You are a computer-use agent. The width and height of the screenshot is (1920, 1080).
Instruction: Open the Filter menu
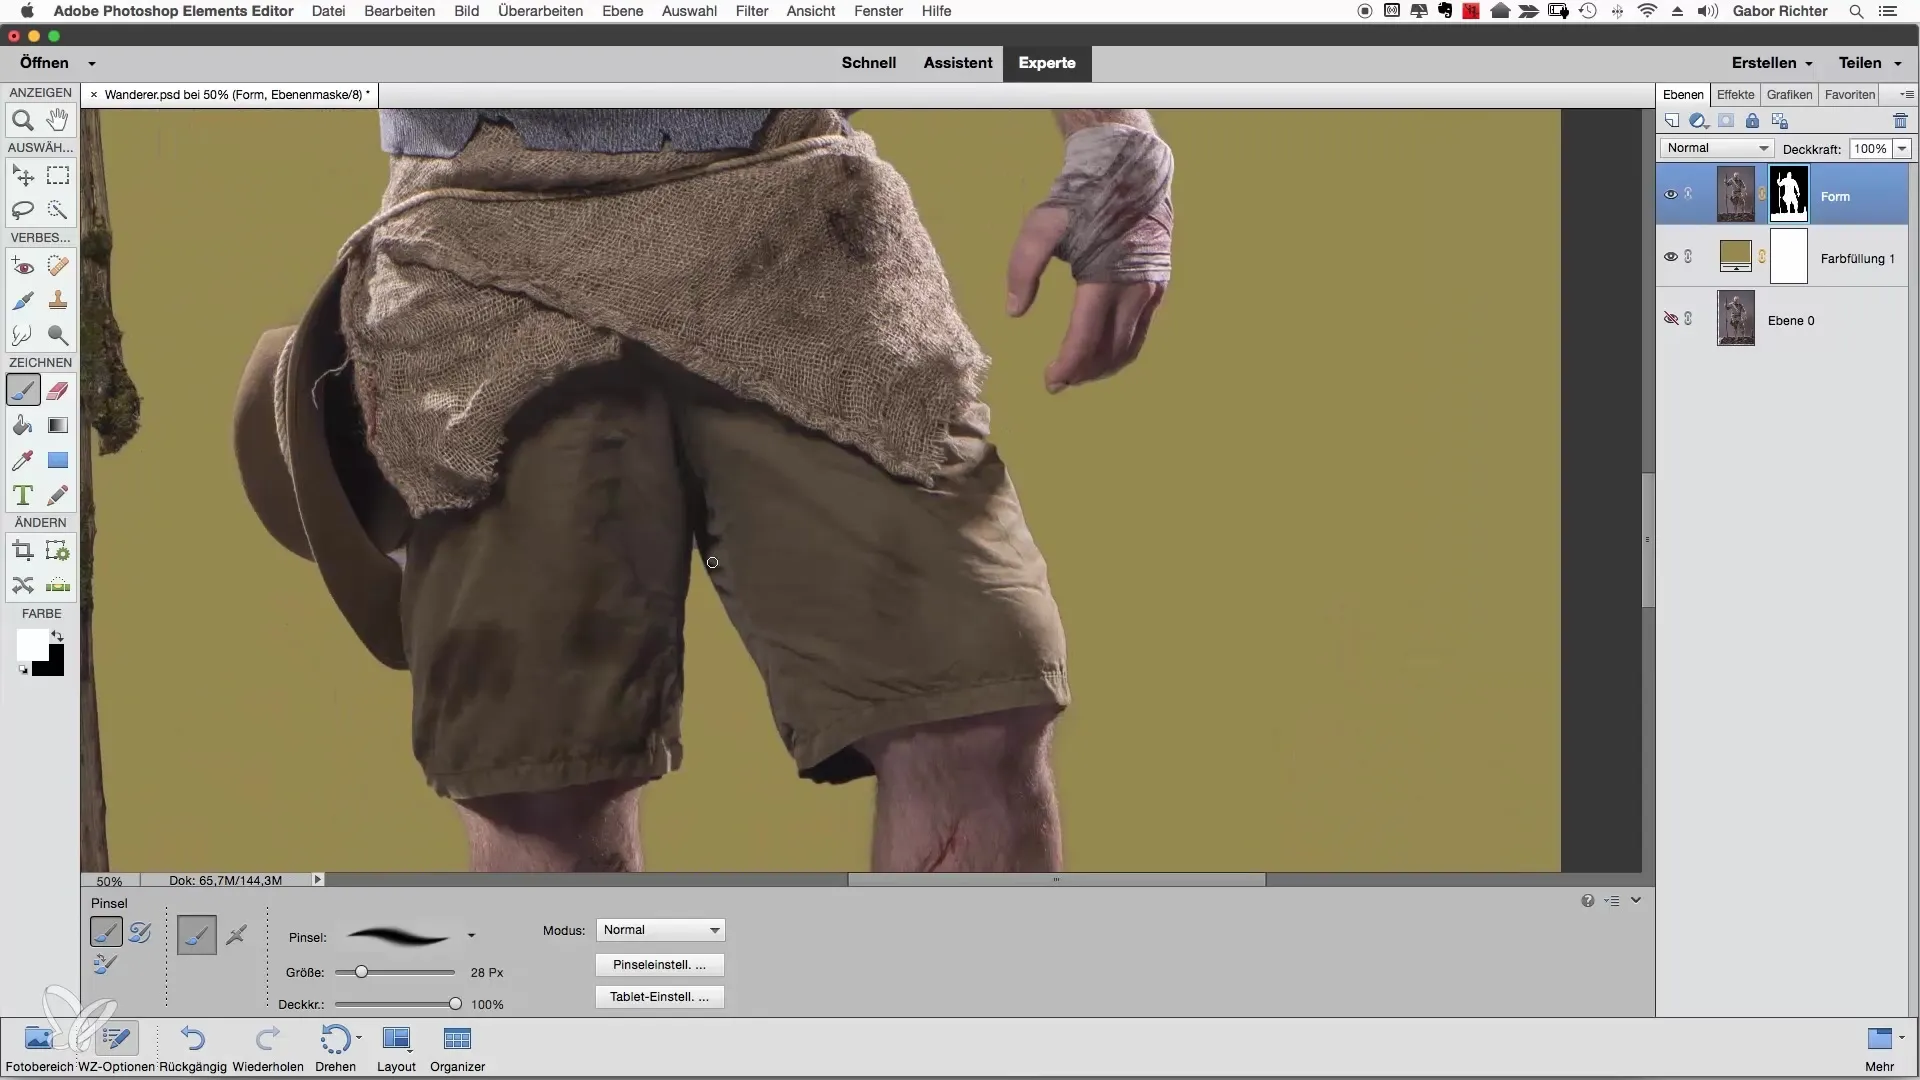[752, 11]
